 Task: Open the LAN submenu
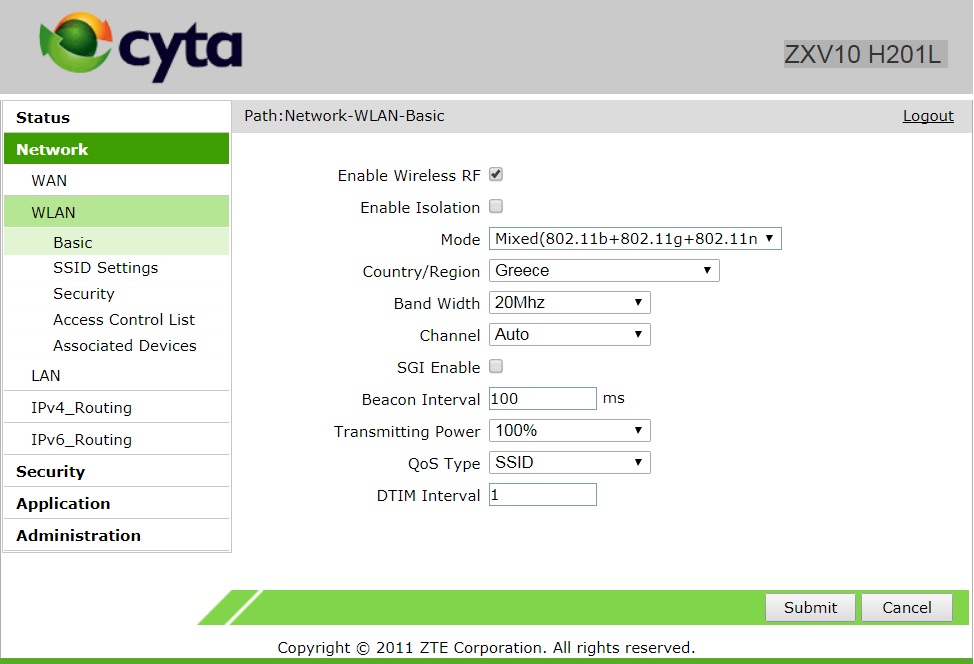pyautogui.click(x=117, y=376)
